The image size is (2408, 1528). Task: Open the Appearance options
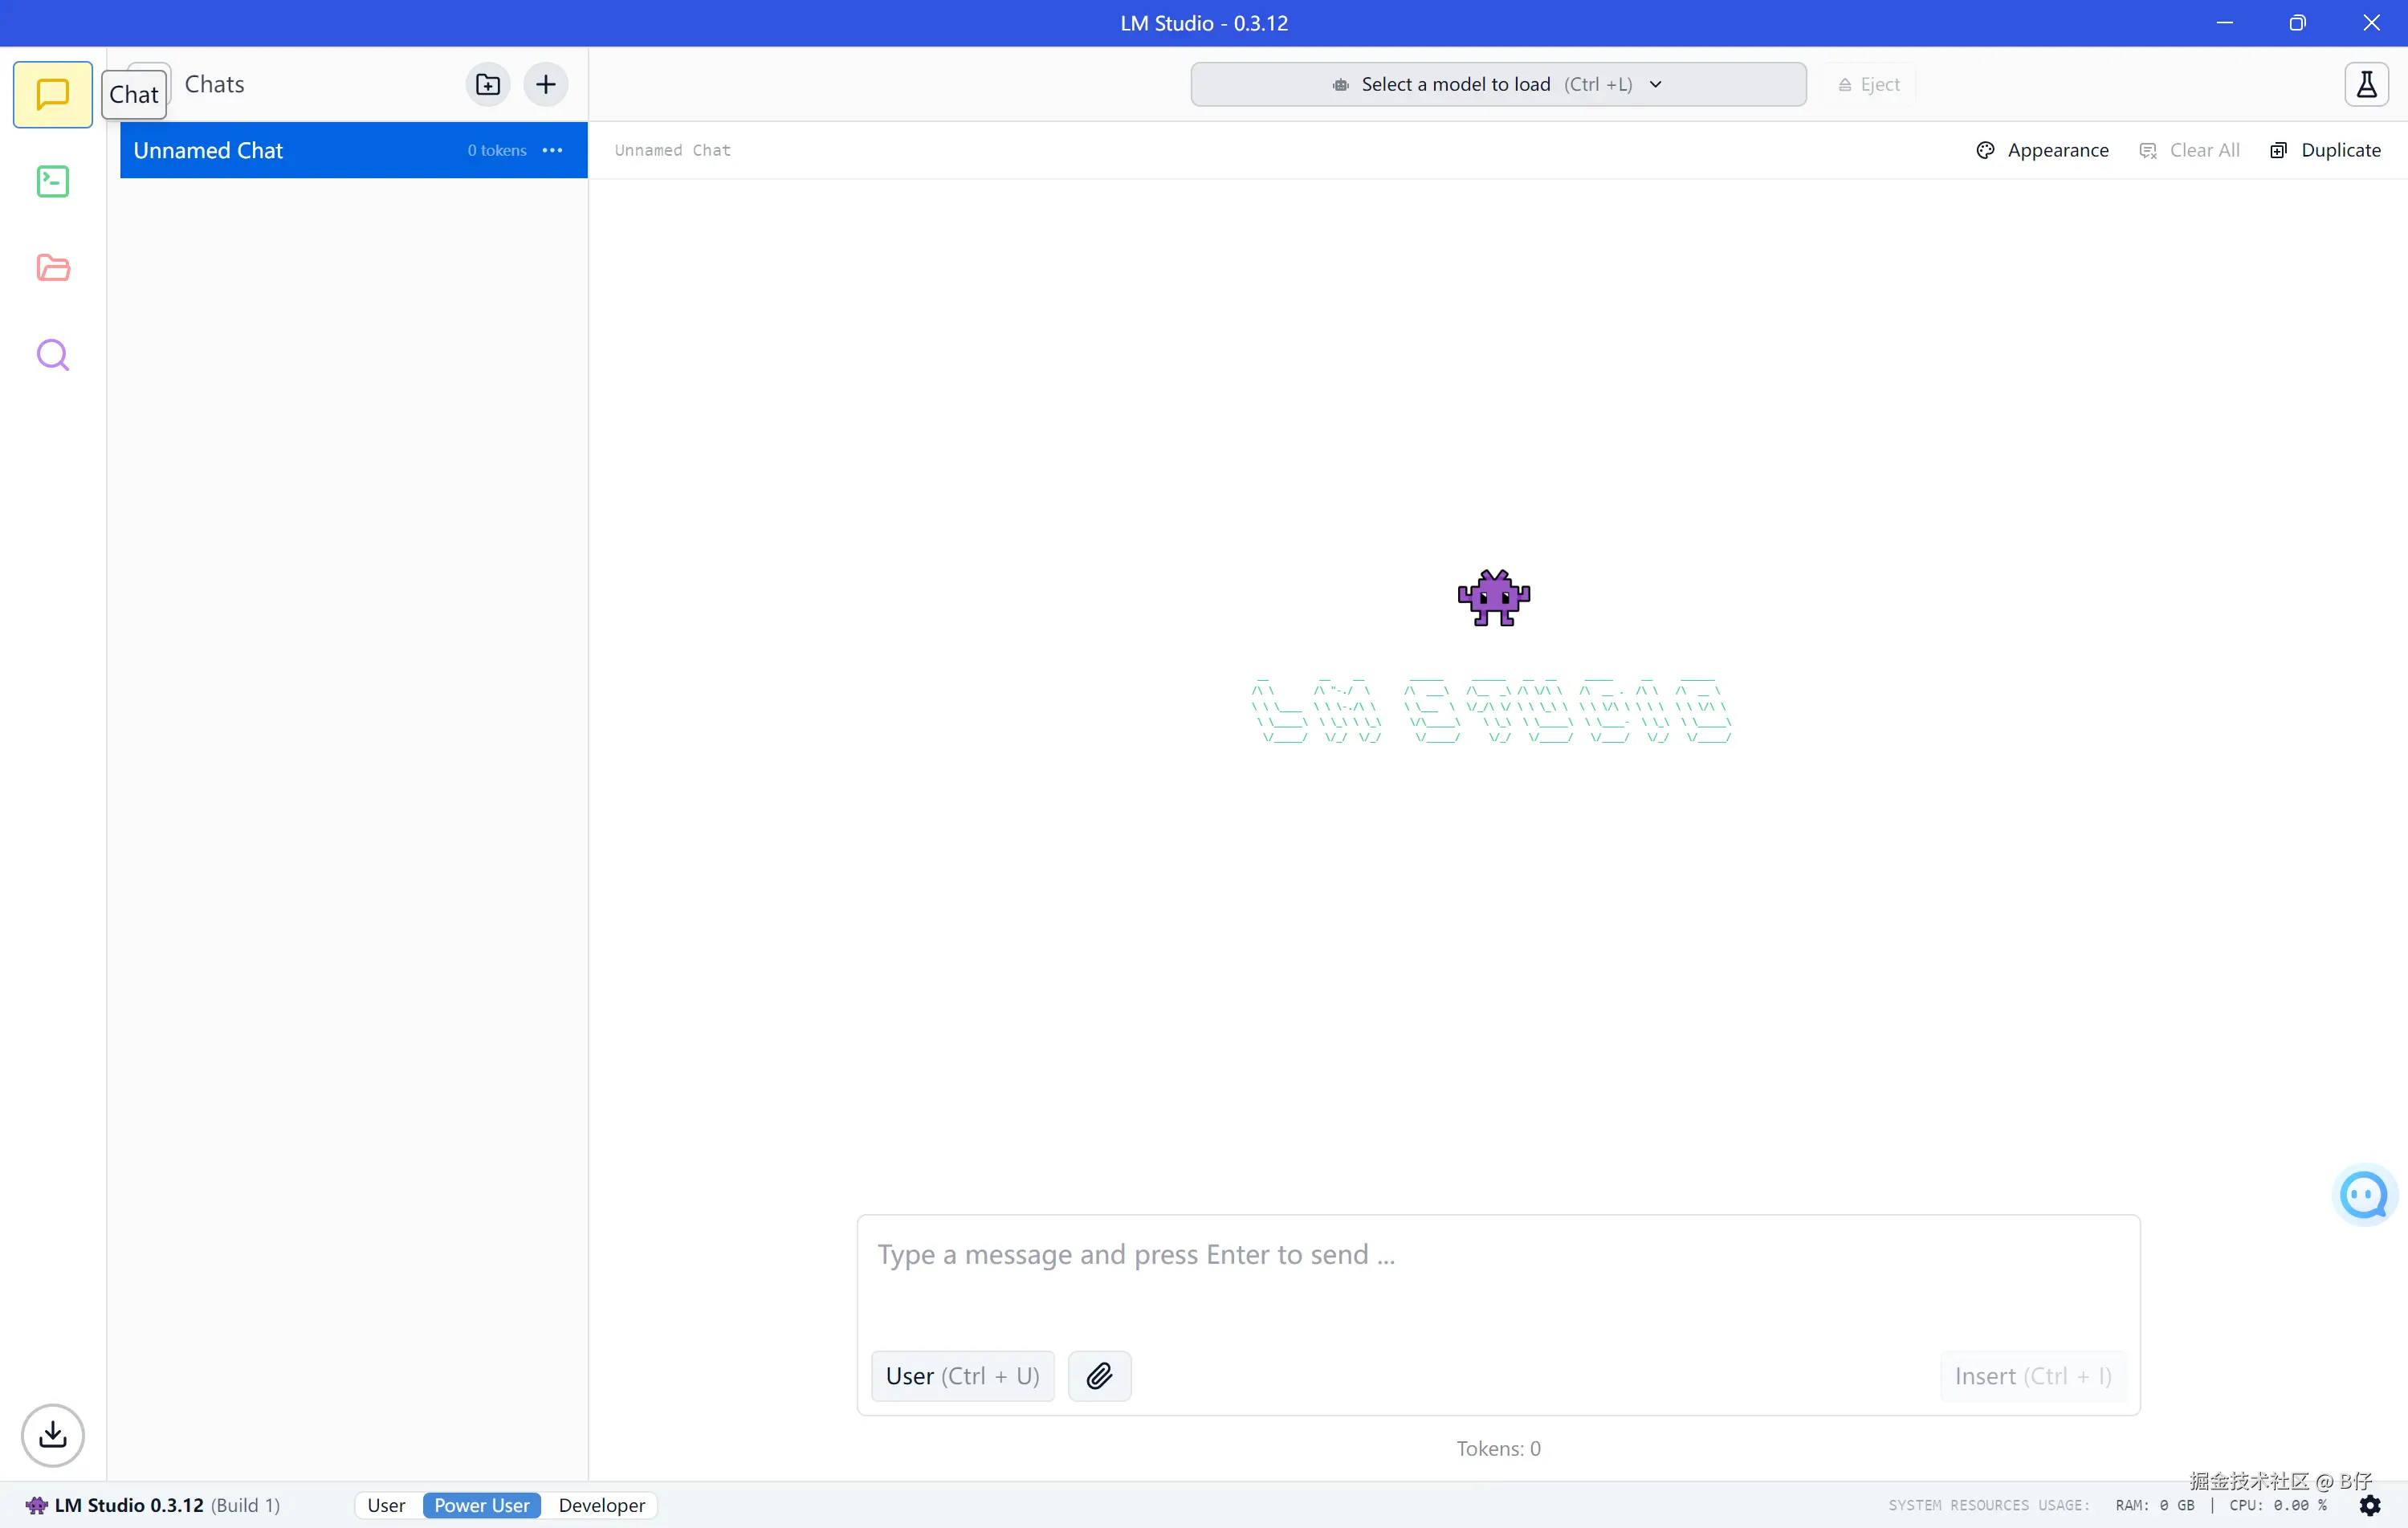click(x=2043, y=150)
